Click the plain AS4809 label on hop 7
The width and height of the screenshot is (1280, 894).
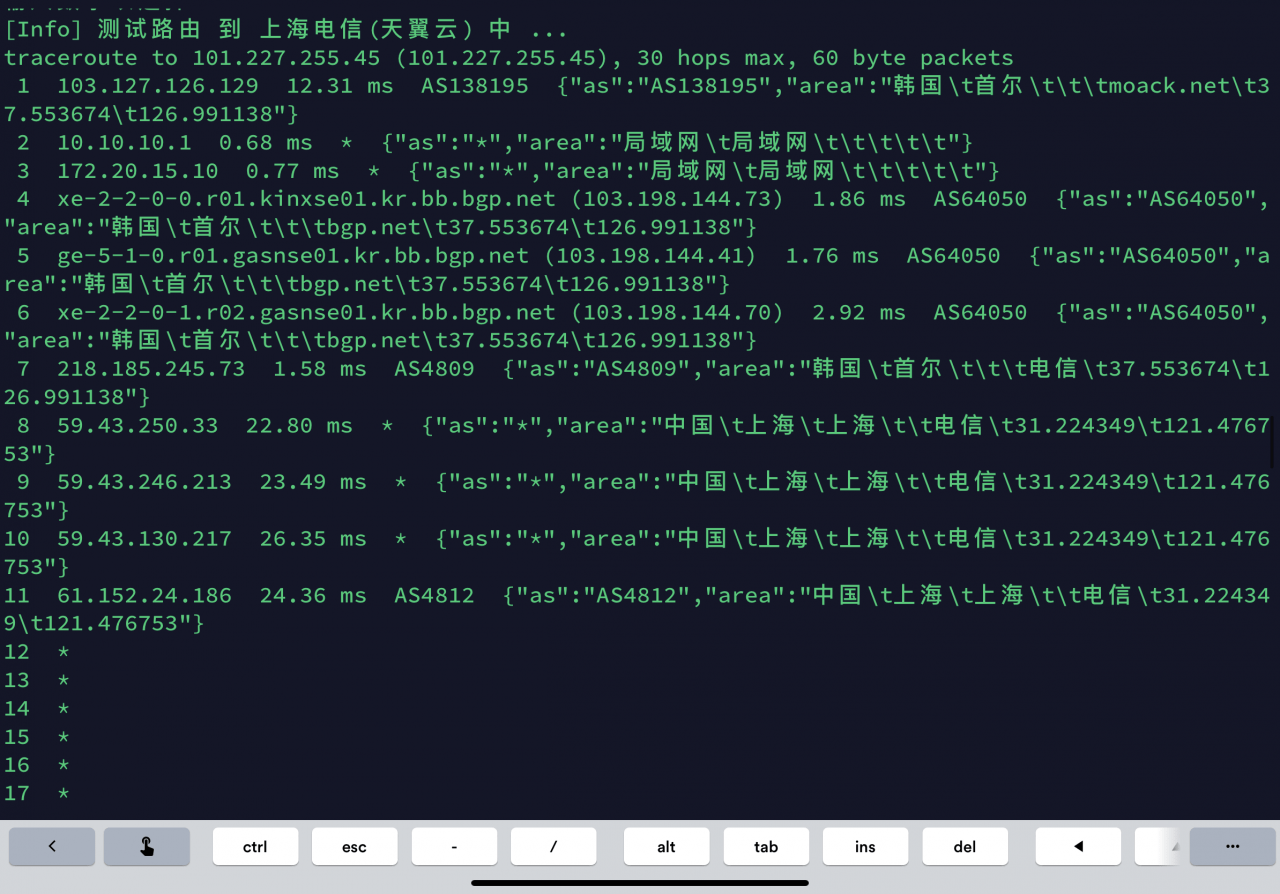434,369
